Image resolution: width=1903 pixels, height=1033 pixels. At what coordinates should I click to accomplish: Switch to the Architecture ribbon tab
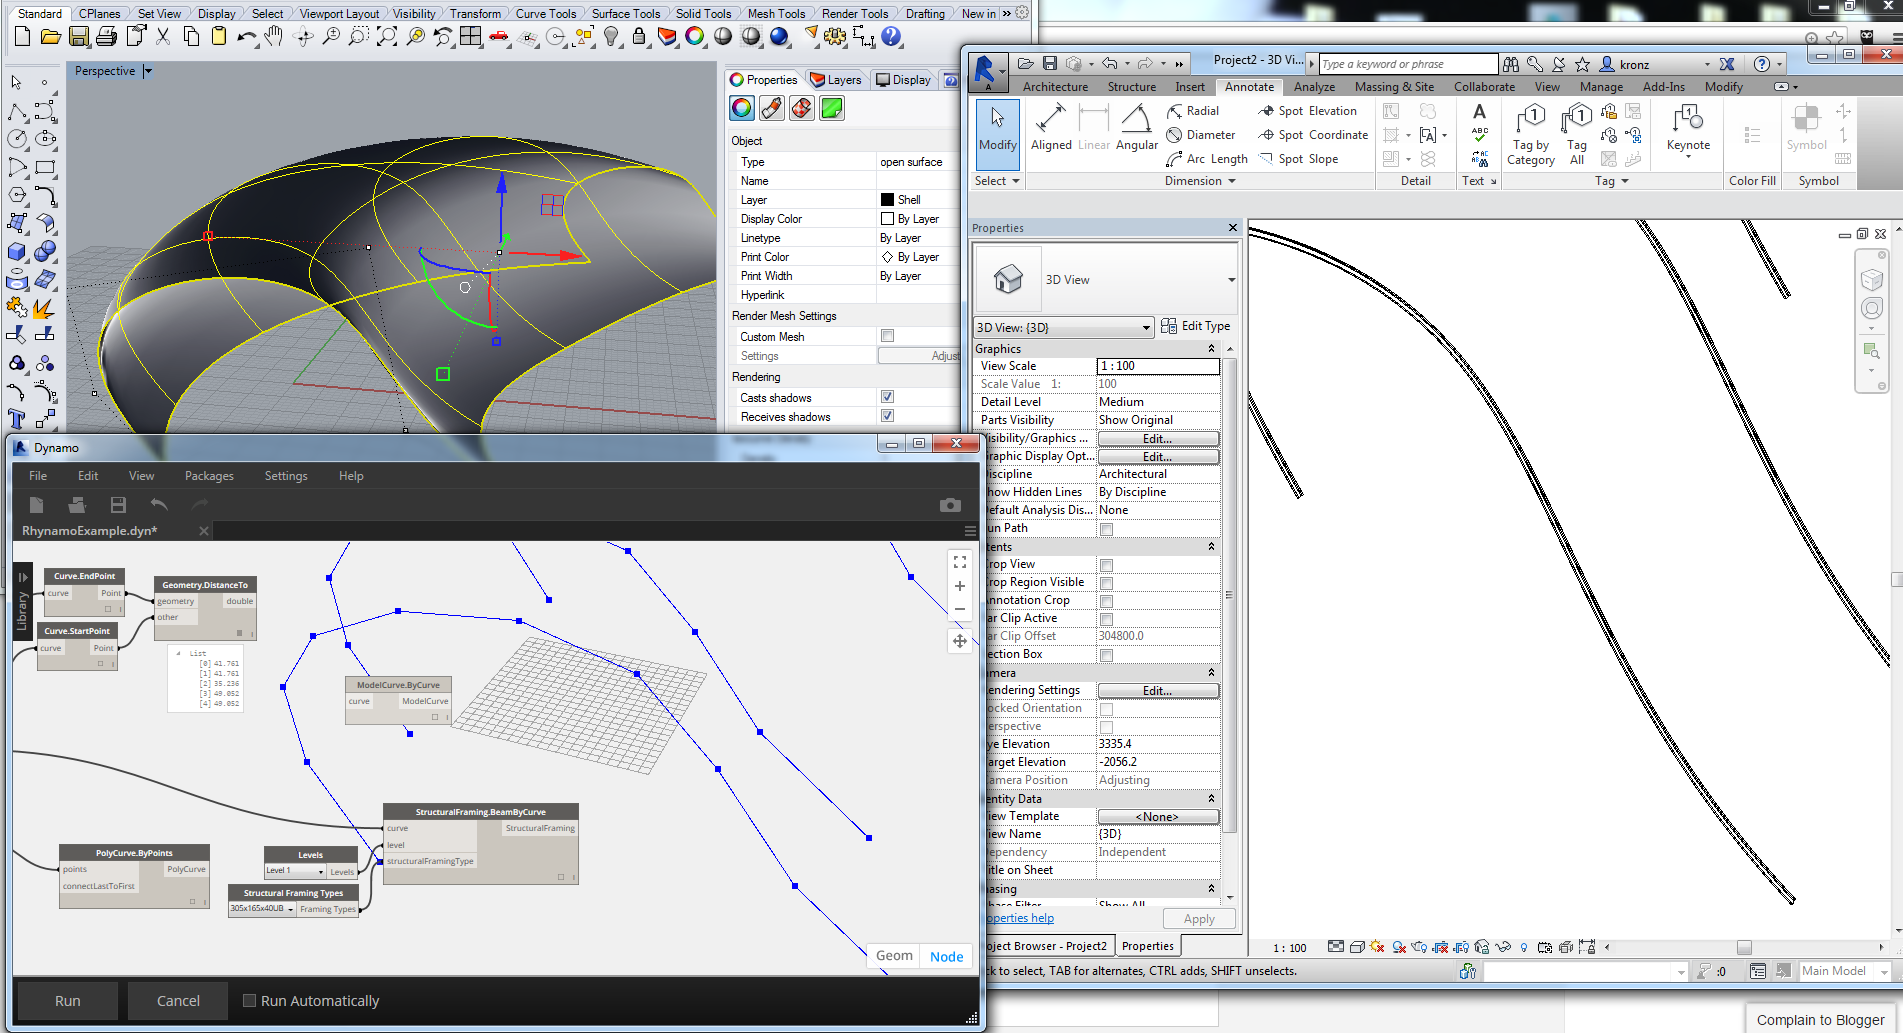click(x=1055, y=87)
